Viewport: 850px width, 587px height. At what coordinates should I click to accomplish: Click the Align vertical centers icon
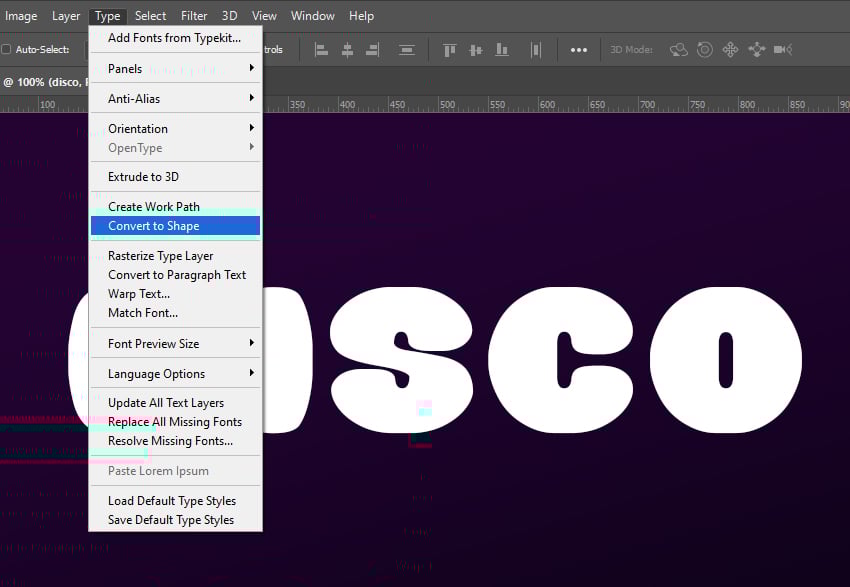[x=476, y=50]
